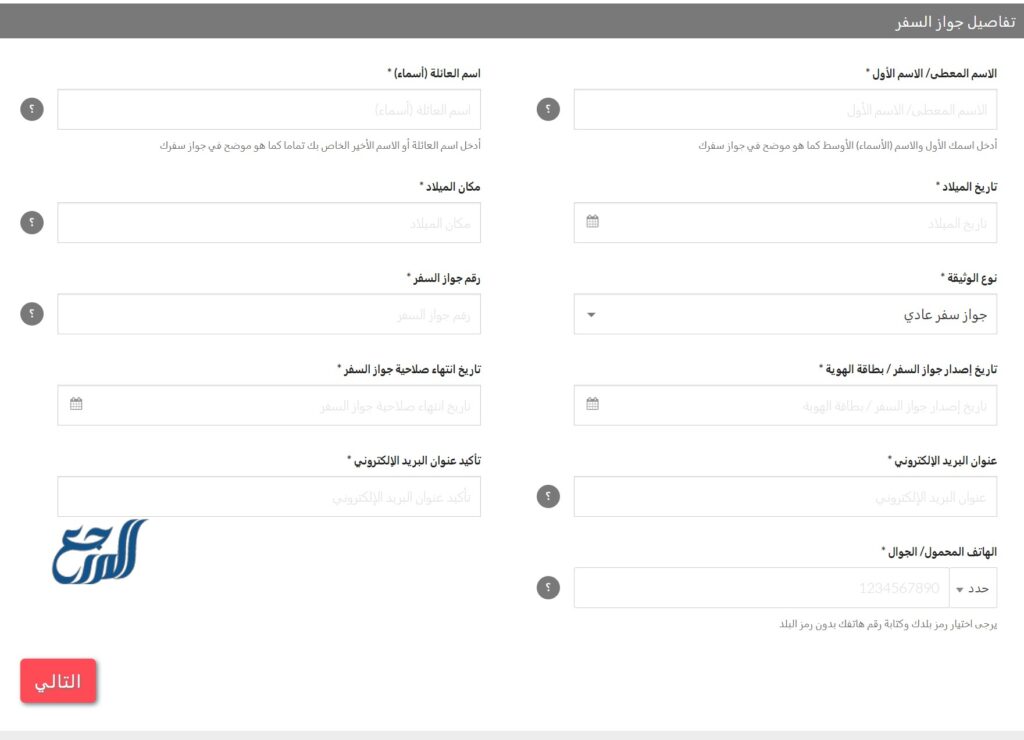This screenshot has width=1024, height=740.
Task: Click the passport number input field
Action: 270,313
